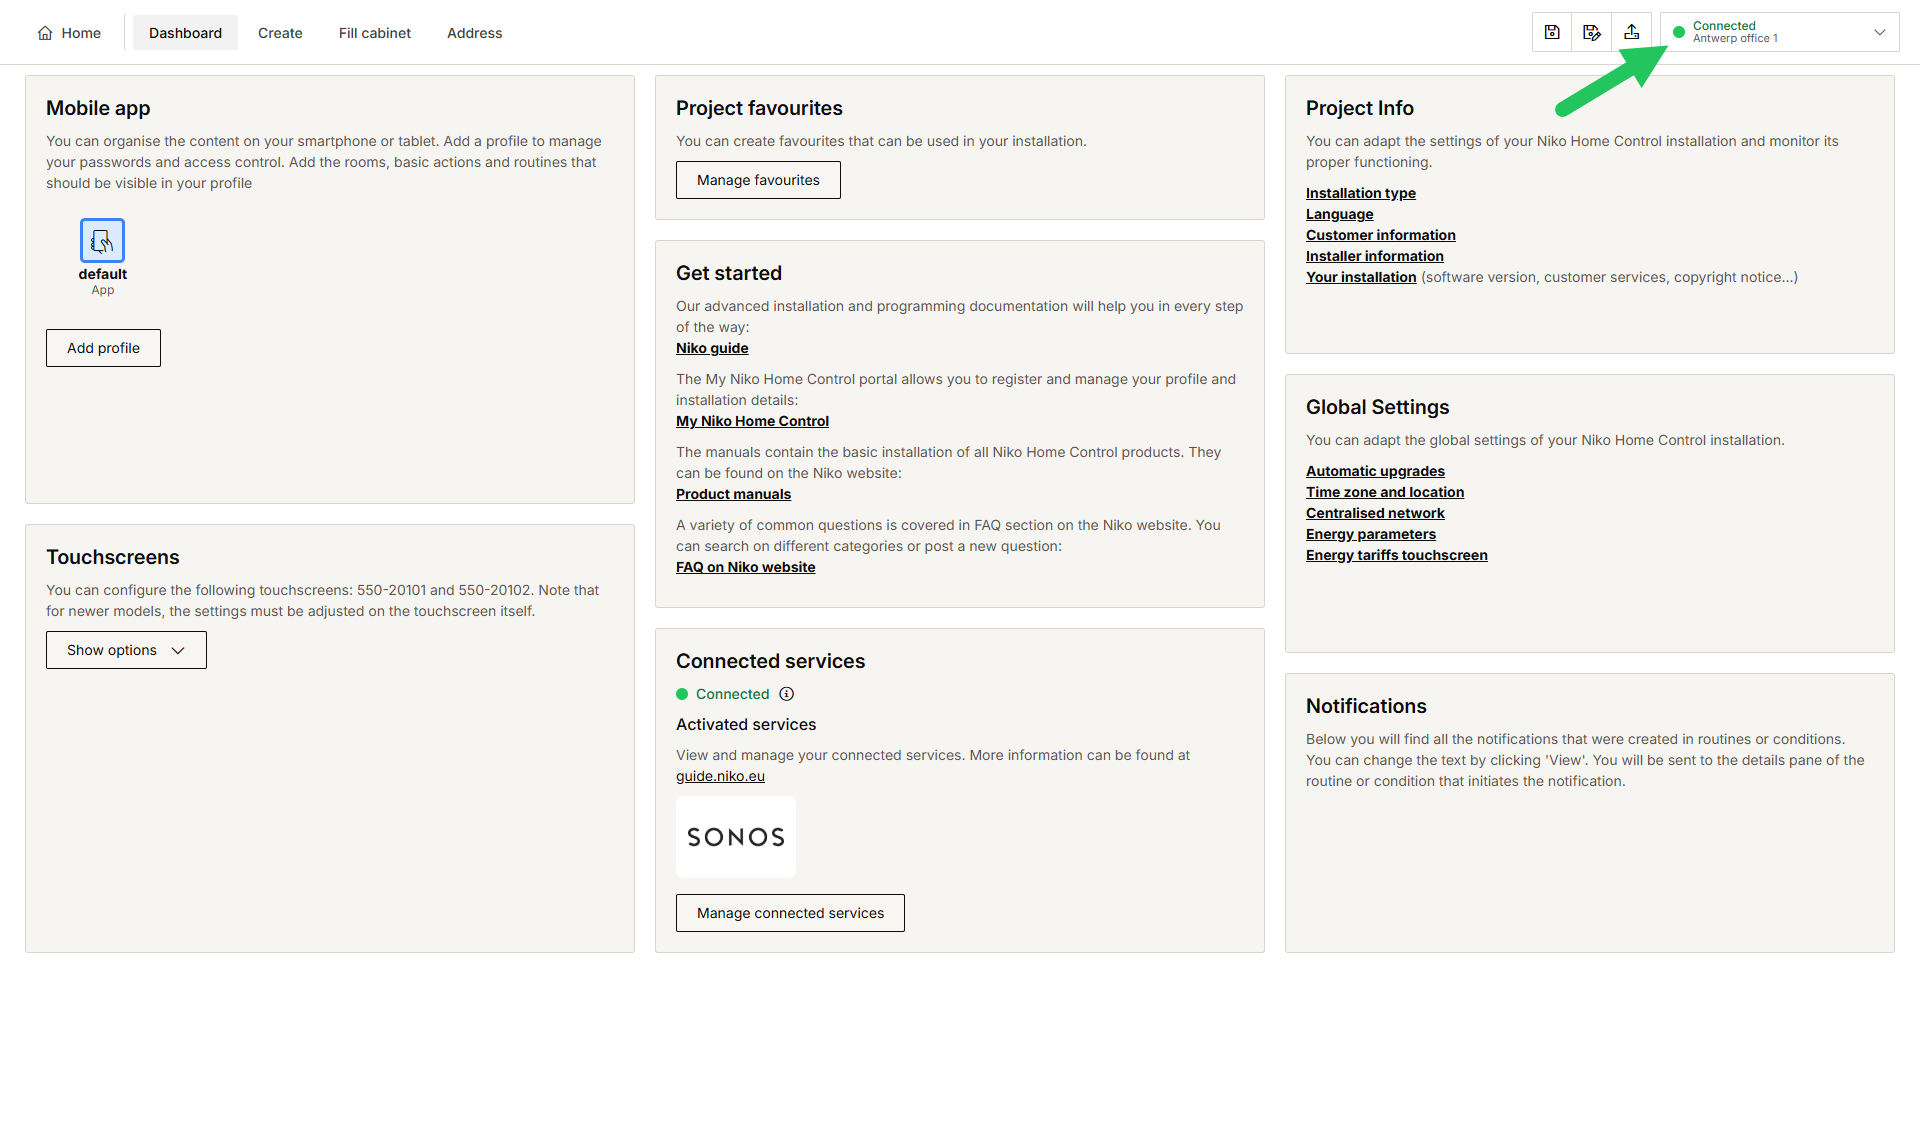Open the Customer information link
Screen dimensions: 1920x1129
1380,235
